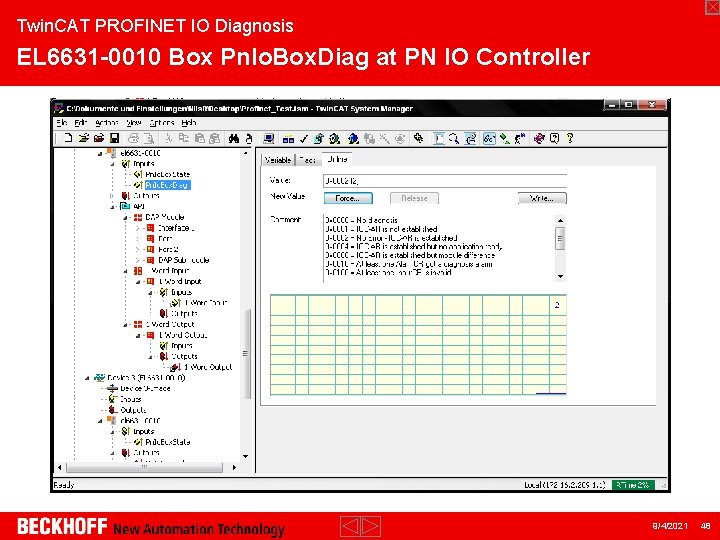This screenshot has height=540, width=720.
Task: Click the Save floppy disk icon
Action: pyautogui.click(x=114, y=138)
